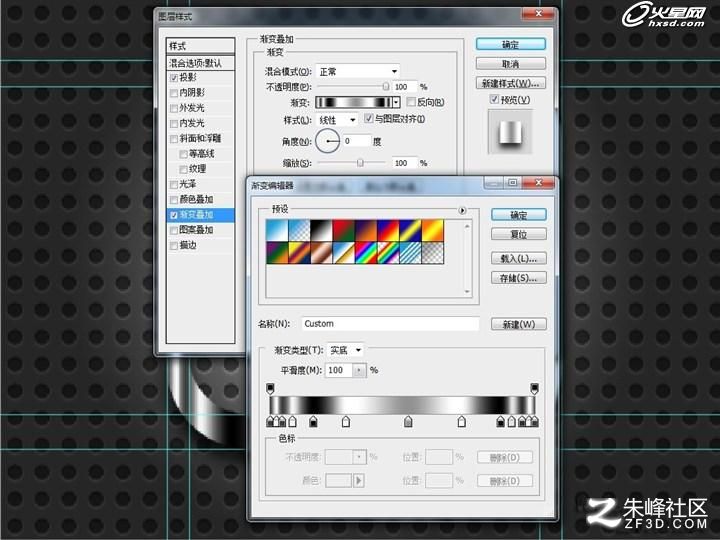Select the 图案叠加 pattern overlay row
720x540 pixels.
pos(201,230)
